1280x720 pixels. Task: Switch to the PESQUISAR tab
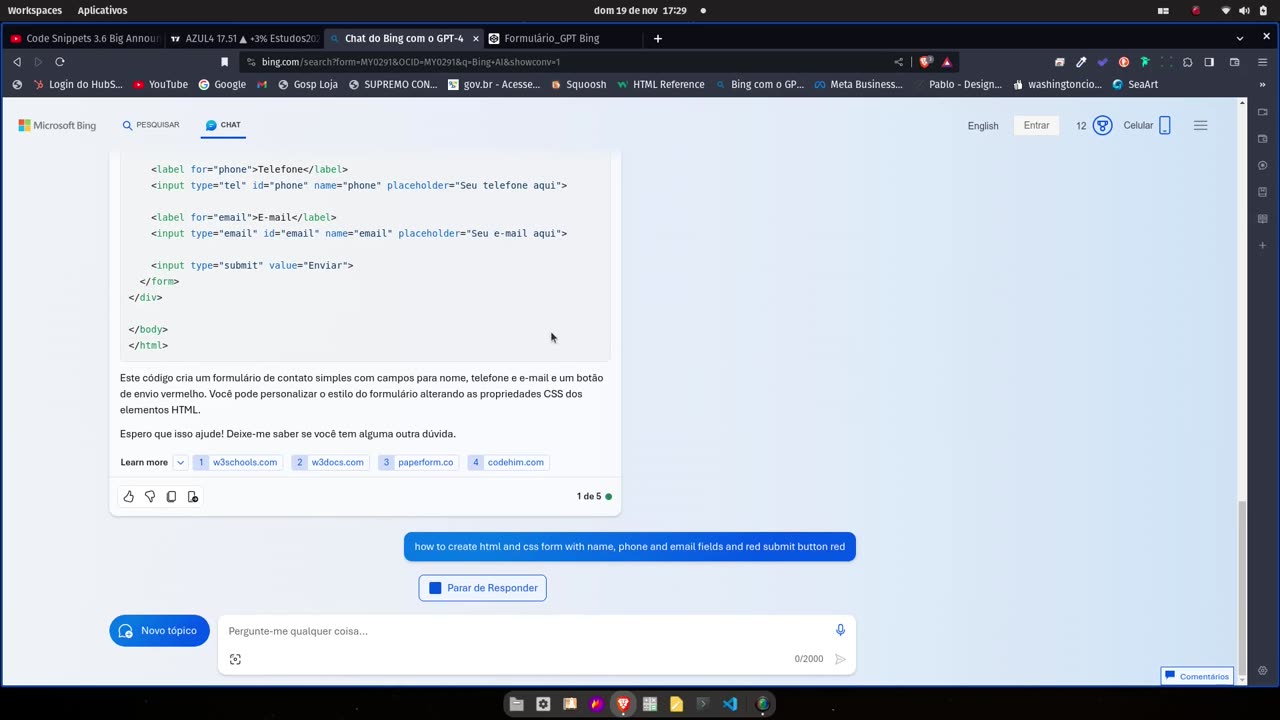(151, 125)
